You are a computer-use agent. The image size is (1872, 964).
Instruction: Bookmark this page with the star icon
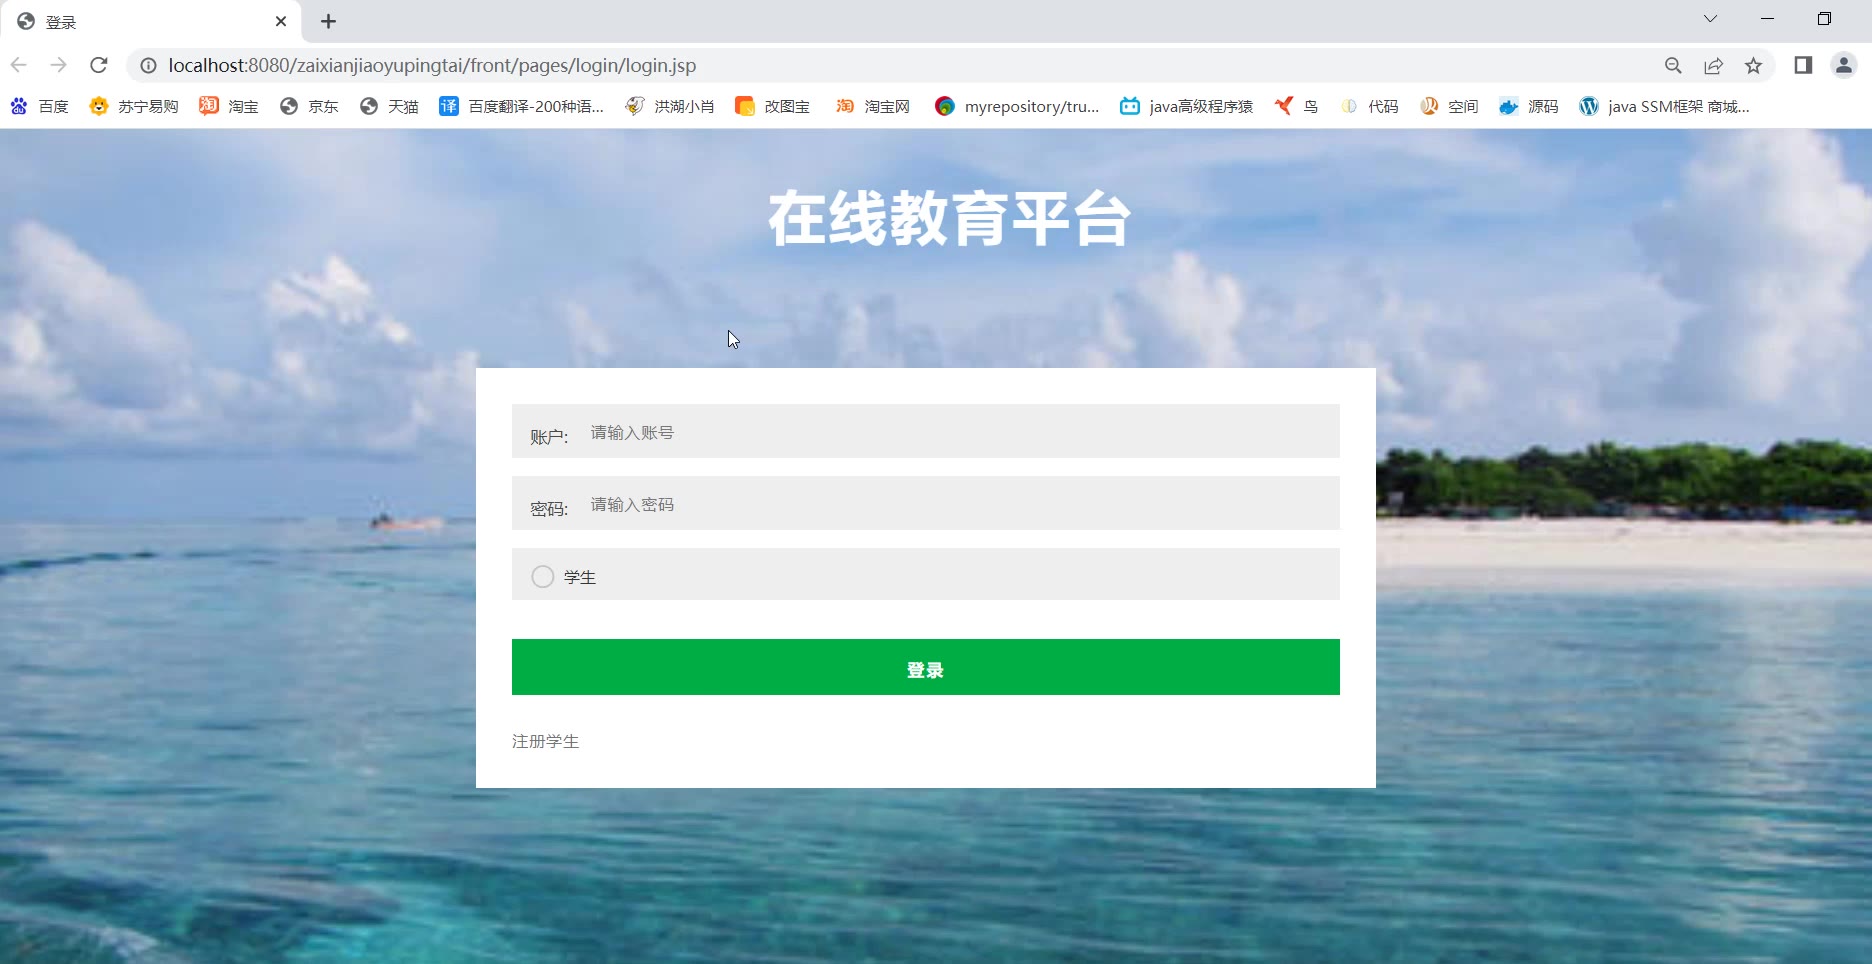(1753, 65)
